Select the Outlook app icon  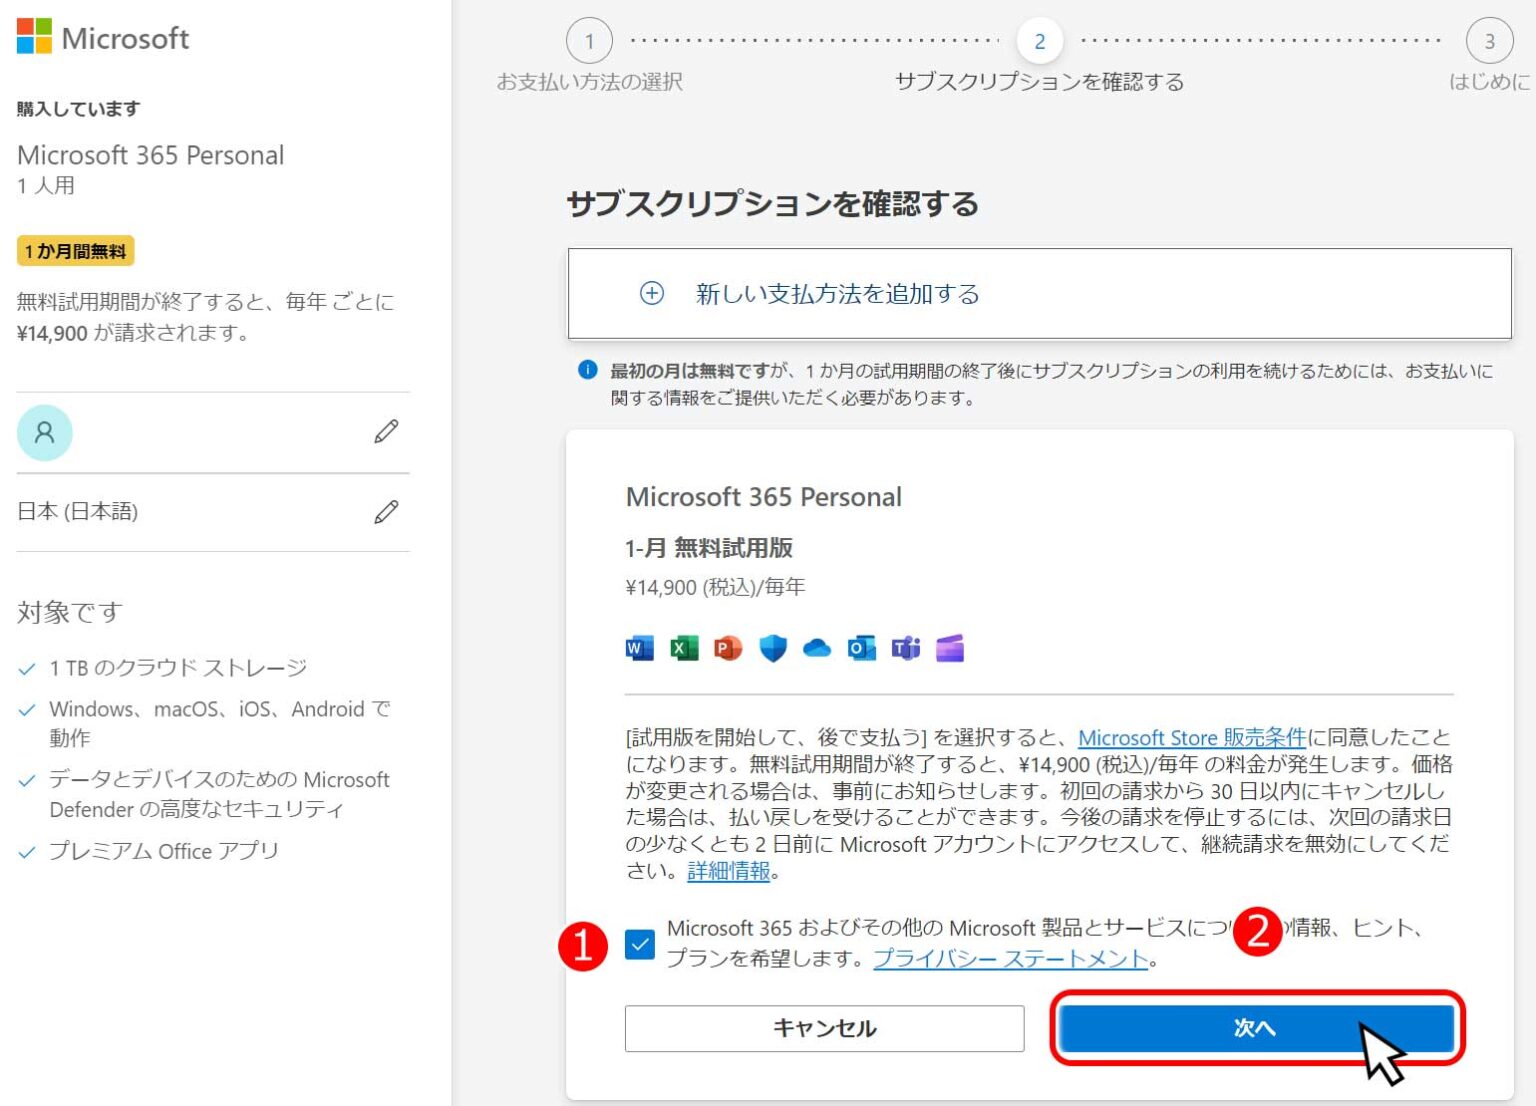[860, 648]
